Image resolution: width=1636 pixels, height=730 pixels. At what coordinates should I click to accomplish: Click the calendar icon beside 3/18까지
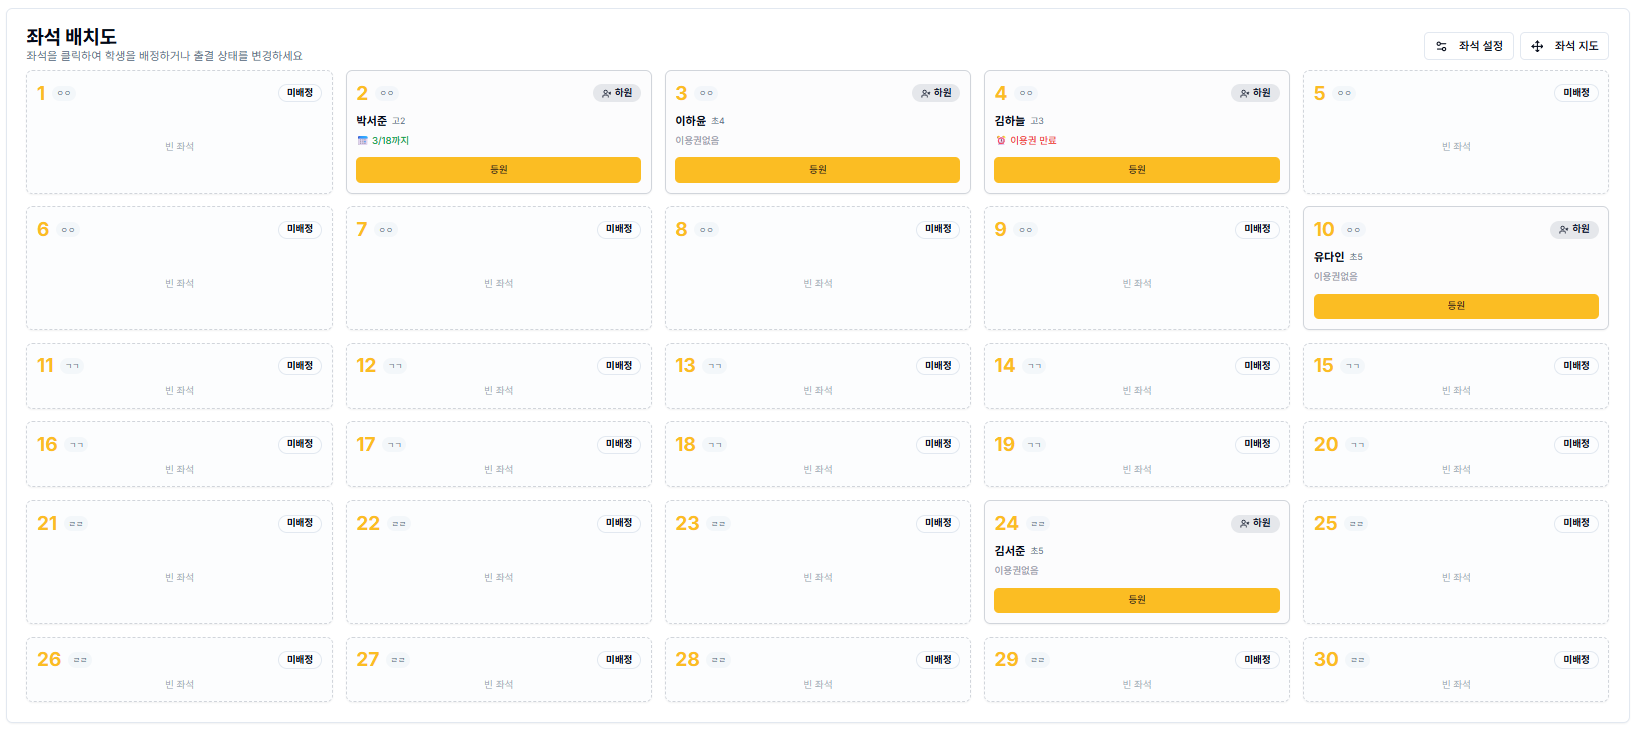pyautogui.click(x=362, y=141)
